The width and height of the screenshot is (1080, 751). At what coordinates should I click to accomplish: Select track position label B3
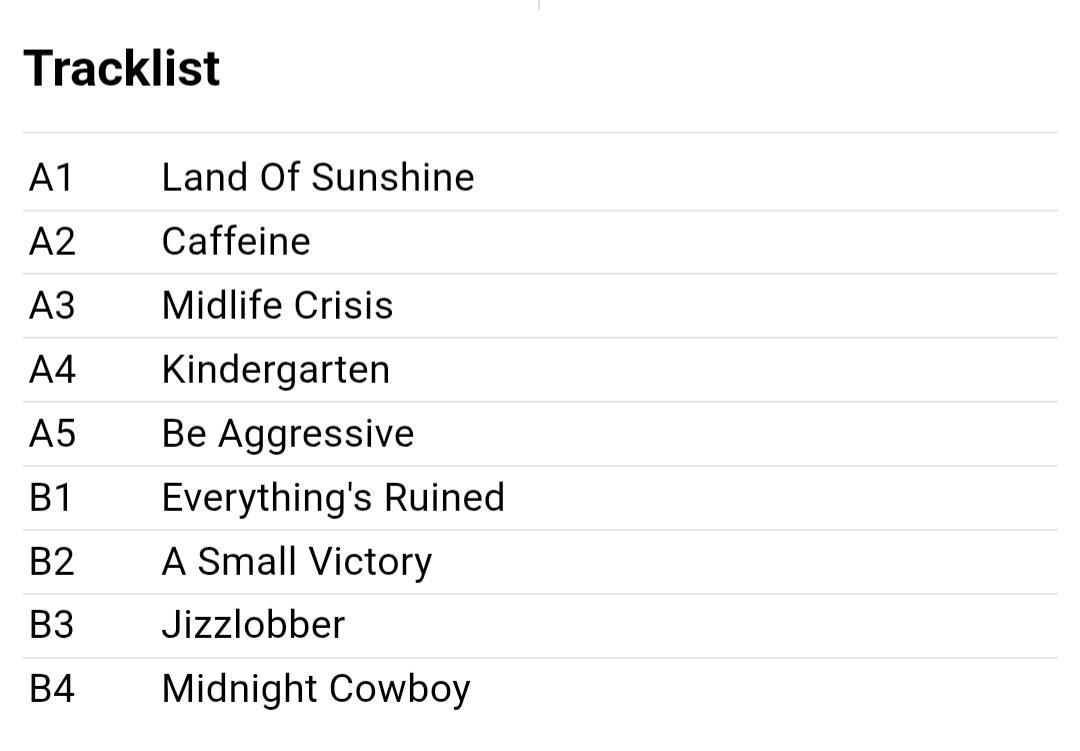point(52,625)
